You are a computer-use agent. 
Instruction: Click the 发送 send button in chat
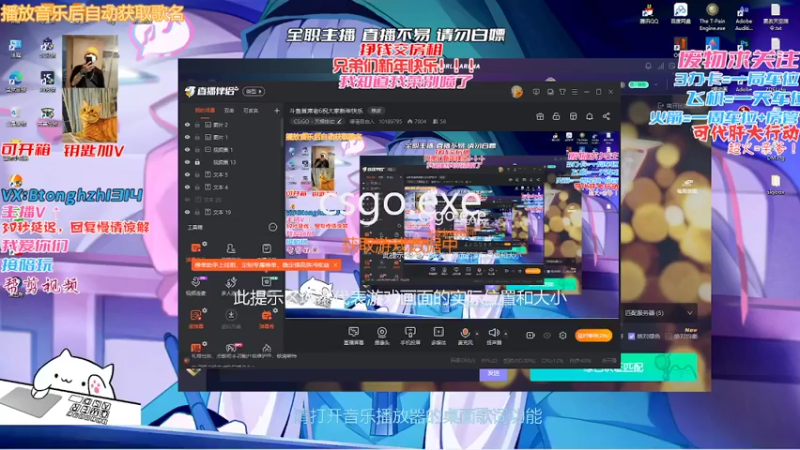tap(493, 373)
